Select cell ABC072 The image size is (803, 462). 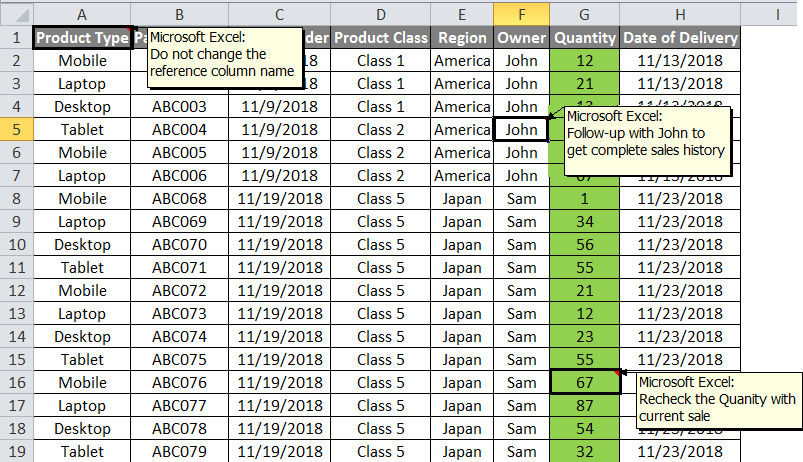point(179,290)
